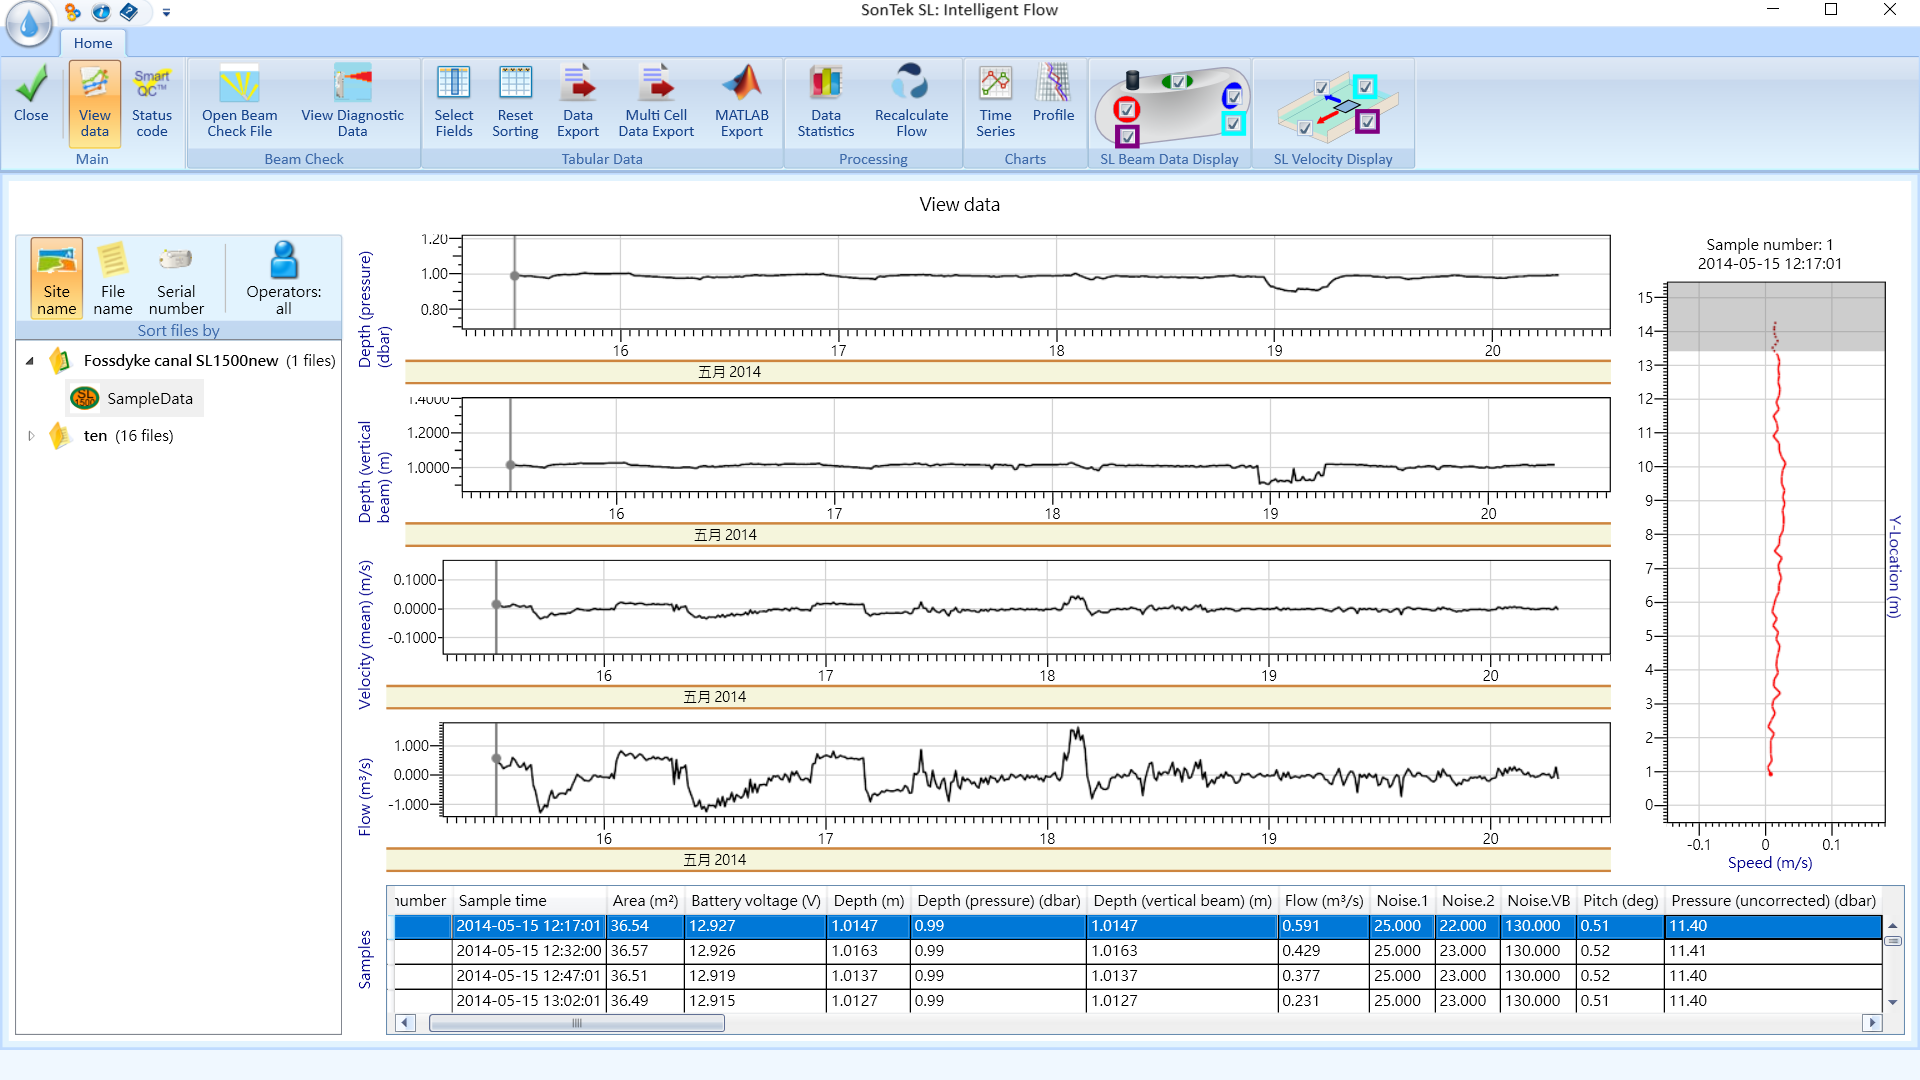The width and height of the screenshot is (1920, 1080).
Task: Toggle green oval beam checkbox
Action: 1178,81
